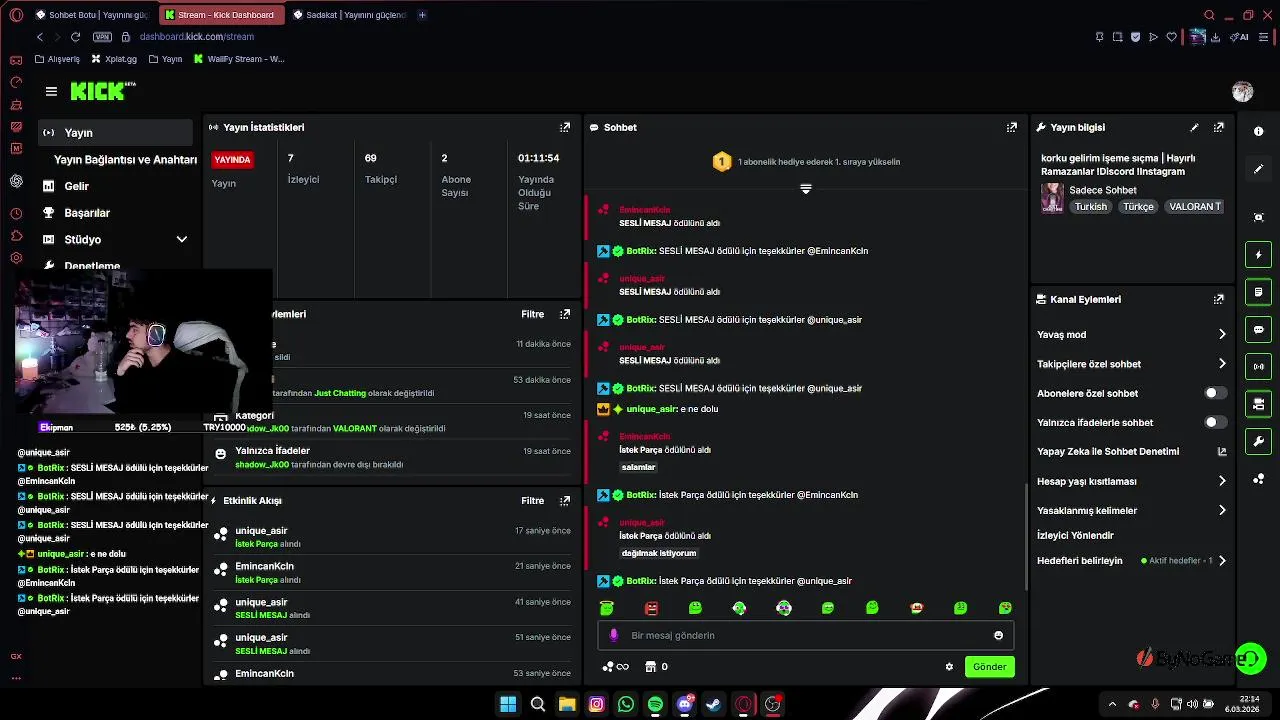
Task: Open Spotify from the taskbar
Action: click(x=655, y=704)
